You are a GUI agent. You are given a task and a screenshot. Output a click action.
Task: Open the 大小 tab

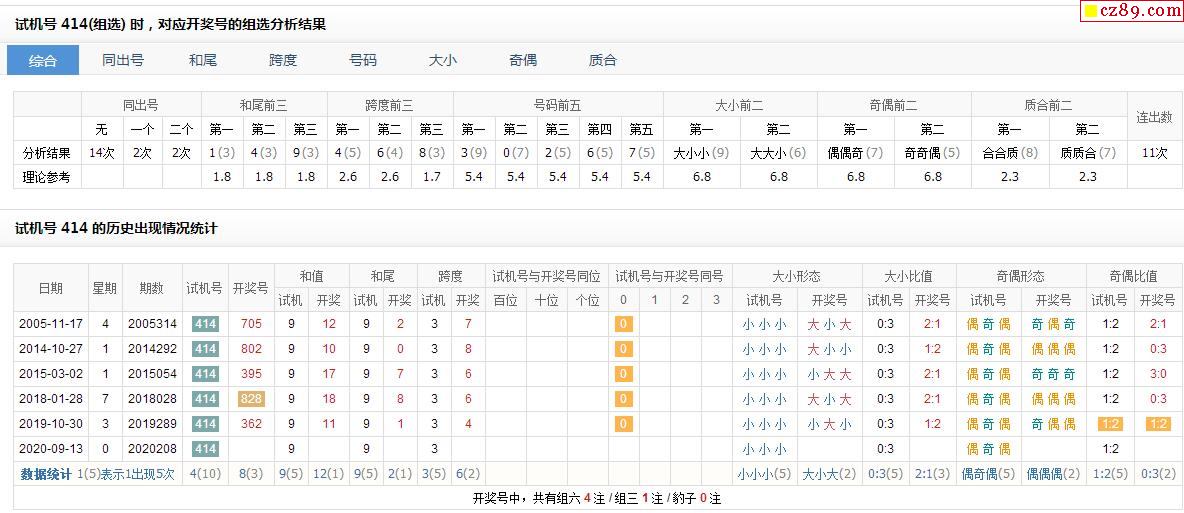point(443,60)
